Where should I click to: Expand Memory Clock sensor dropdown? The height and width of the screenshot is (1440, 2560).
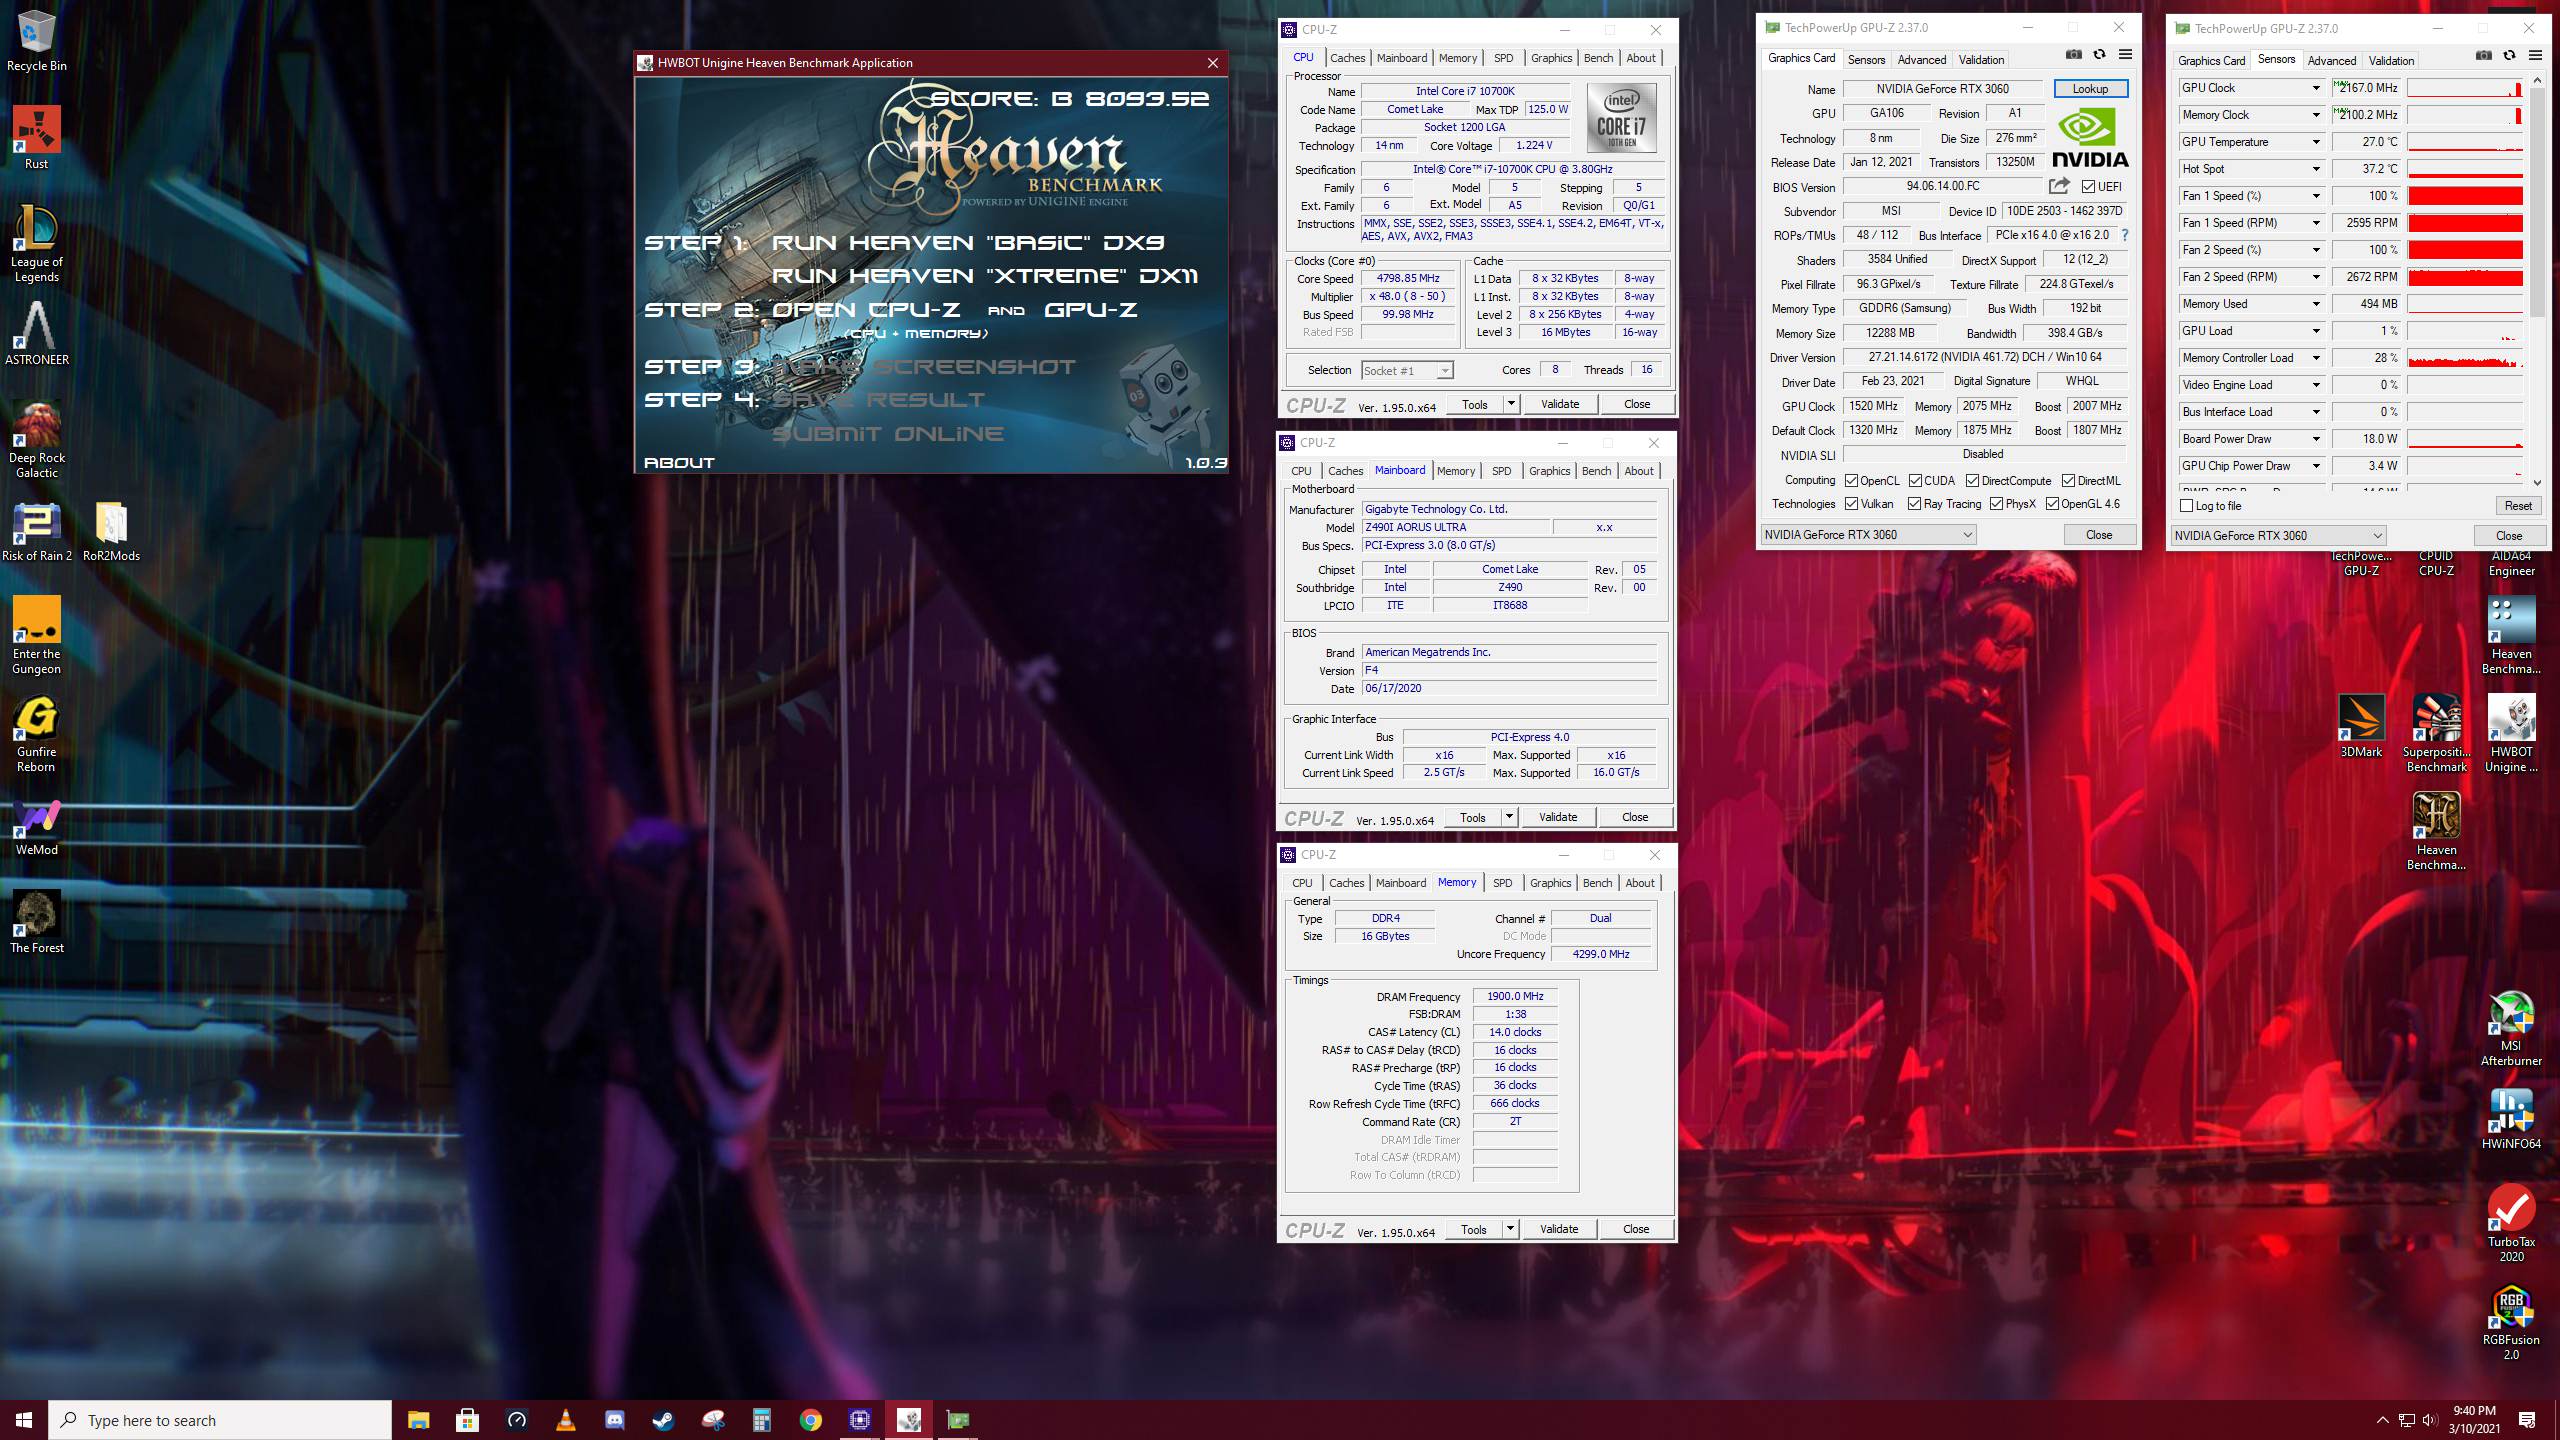click(x=2316, y=115)
